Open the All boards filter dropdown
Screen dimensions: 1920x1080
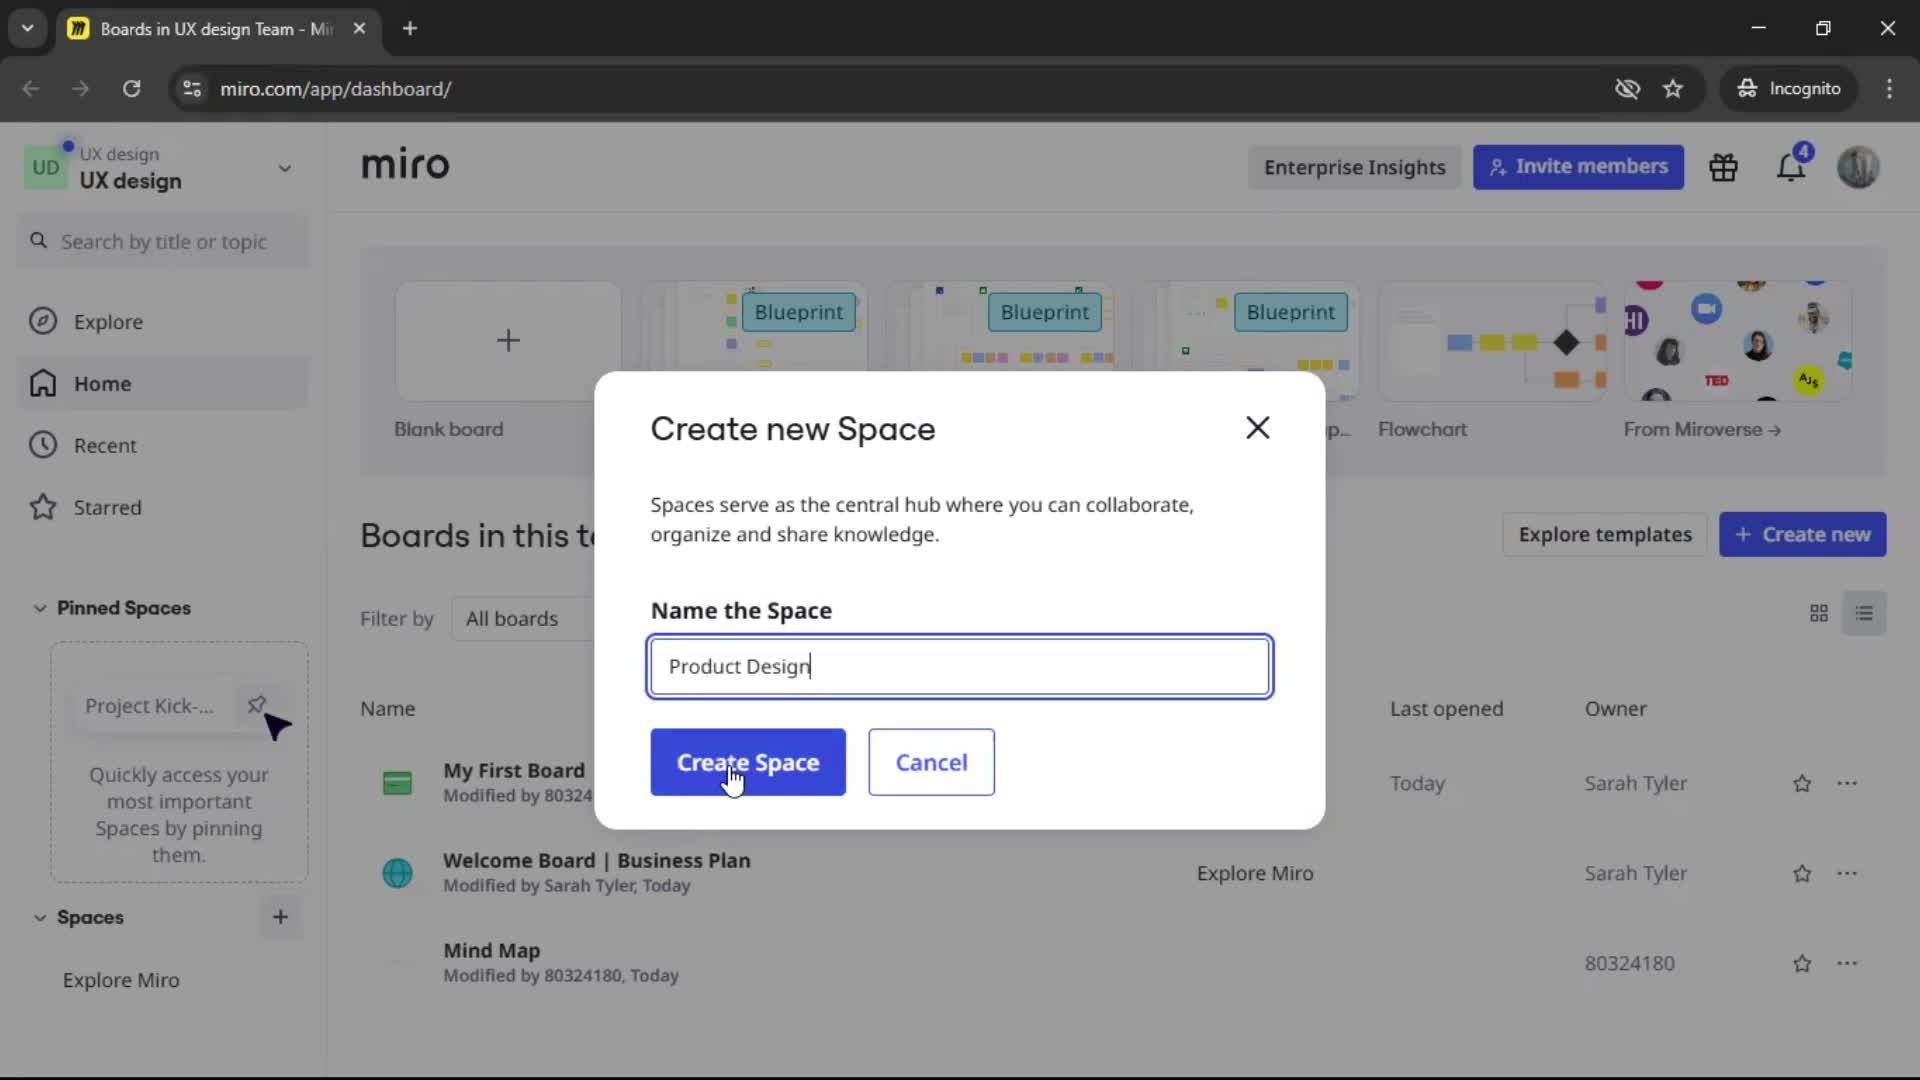coord(524,619)
